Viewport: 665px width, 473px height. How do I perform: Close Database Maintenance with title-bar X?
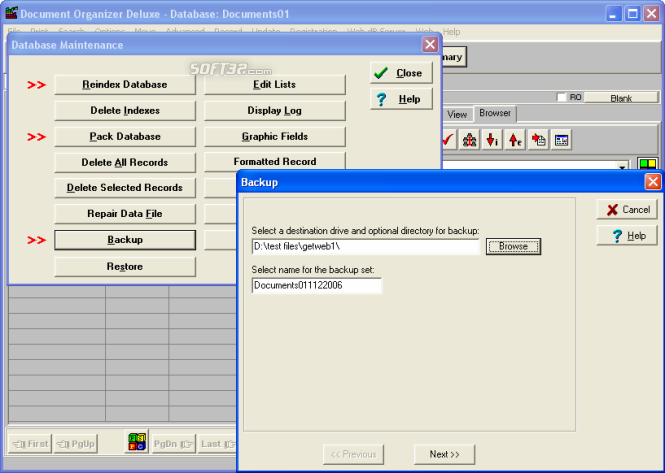tap(430, 44)
